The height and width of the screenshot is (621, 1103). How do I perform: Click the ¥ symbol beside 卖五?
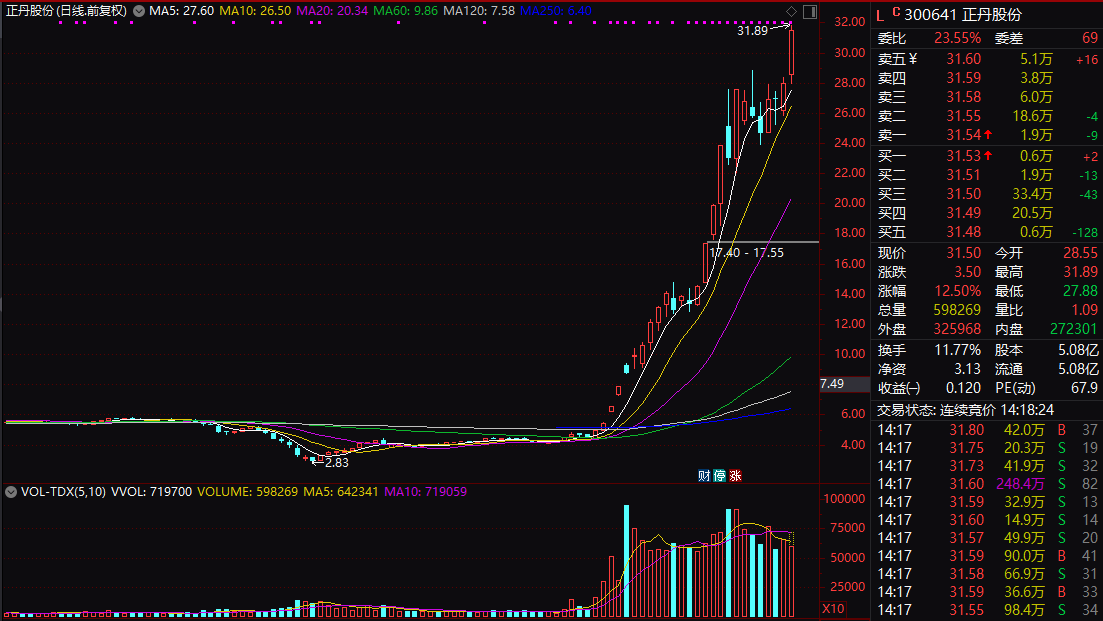point(912,59)
